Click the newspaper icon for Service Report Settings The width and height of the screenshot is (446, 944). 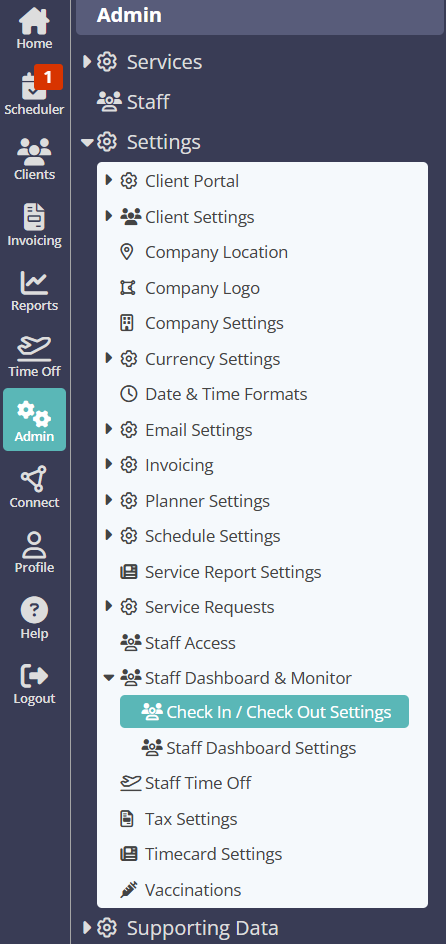pyautogui.click(x=129, y=572)
